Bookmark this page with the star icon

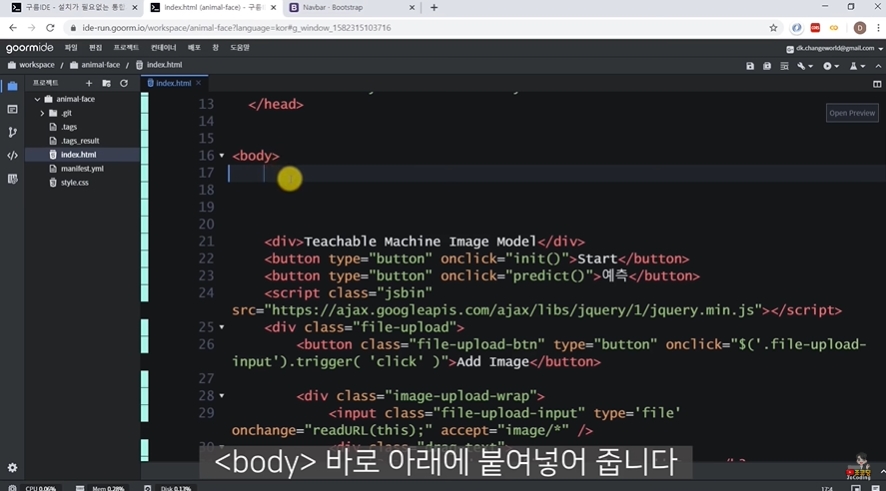[773, 28]
